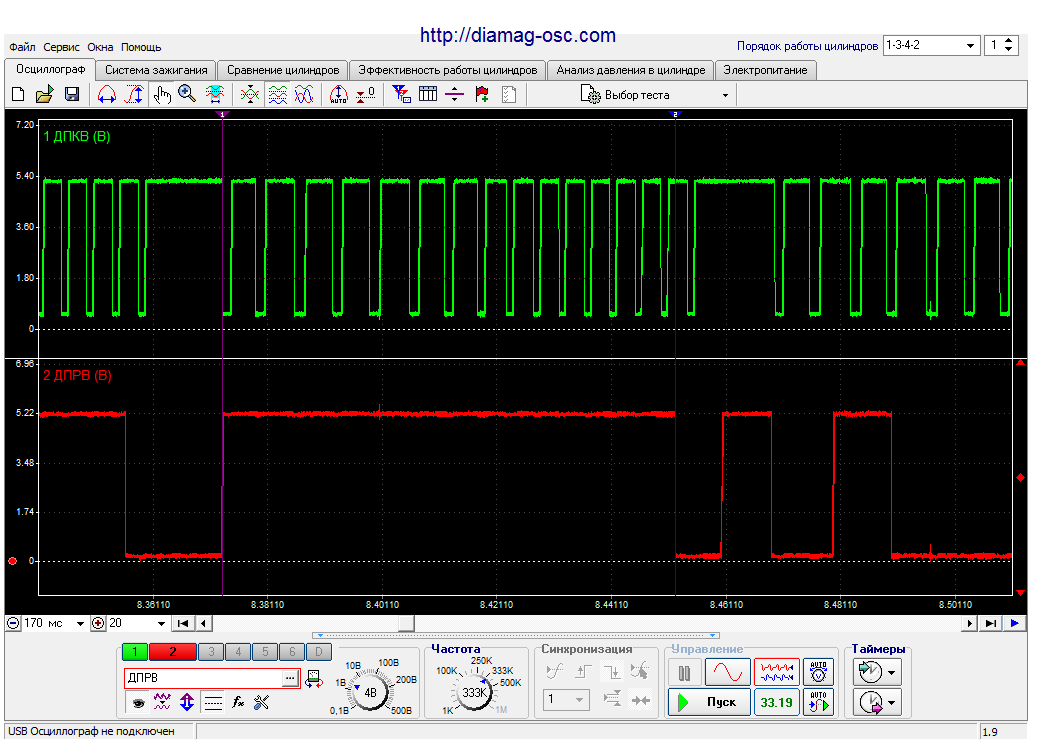
Task: Click the purple divider line icon
Action: pos(454,95)
